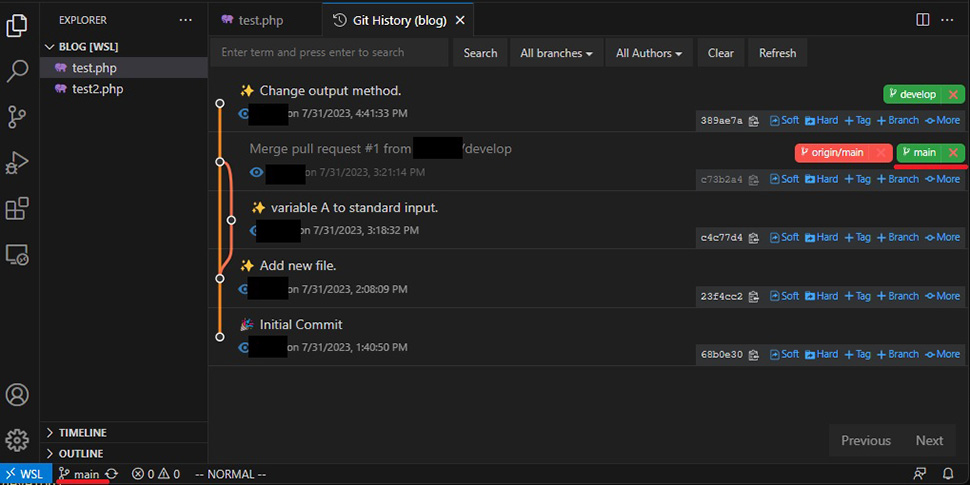Remove origin/main ref with X

coord(880,152)
